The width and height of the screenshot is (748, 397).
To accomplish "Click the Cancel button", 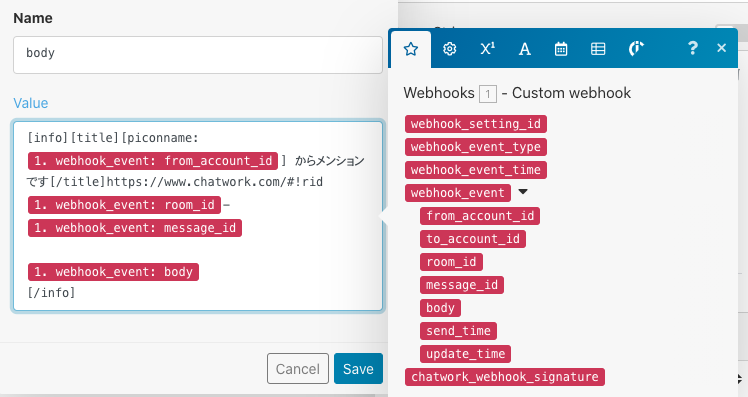I will (298, 368).
